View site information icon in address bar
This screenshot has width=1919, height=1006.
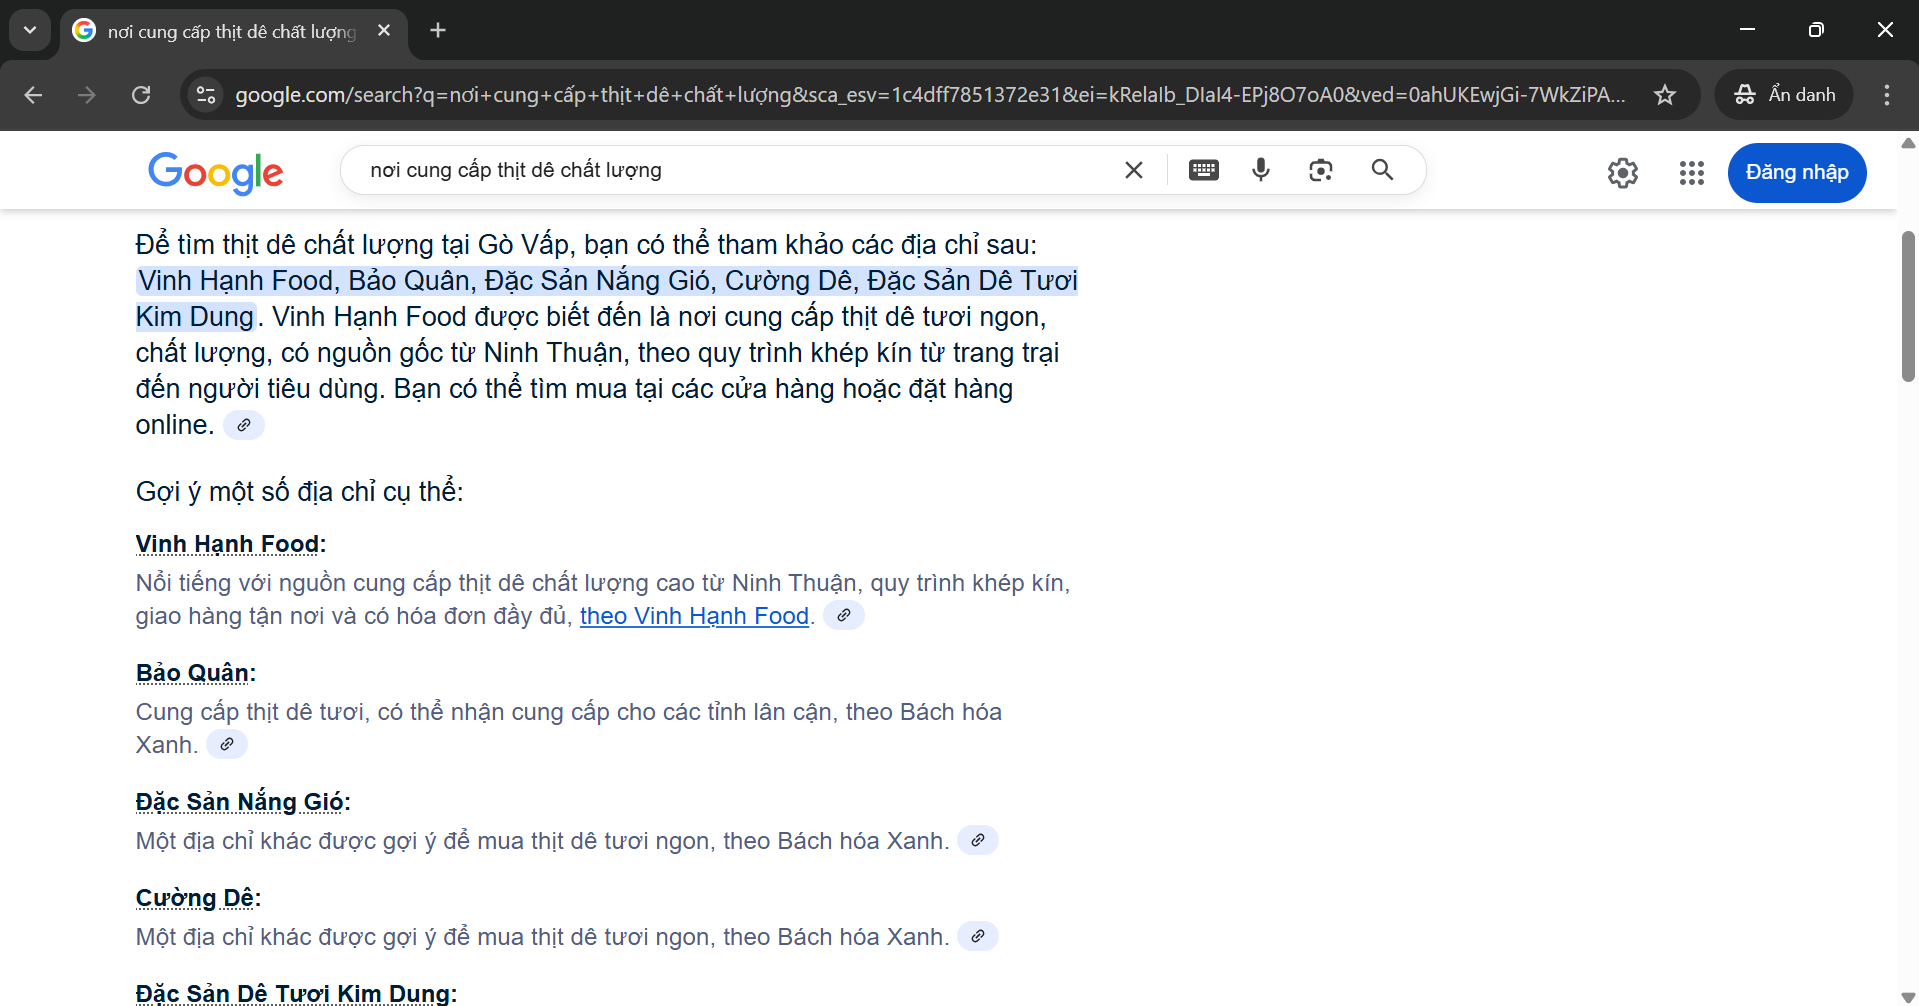point(206,95)
